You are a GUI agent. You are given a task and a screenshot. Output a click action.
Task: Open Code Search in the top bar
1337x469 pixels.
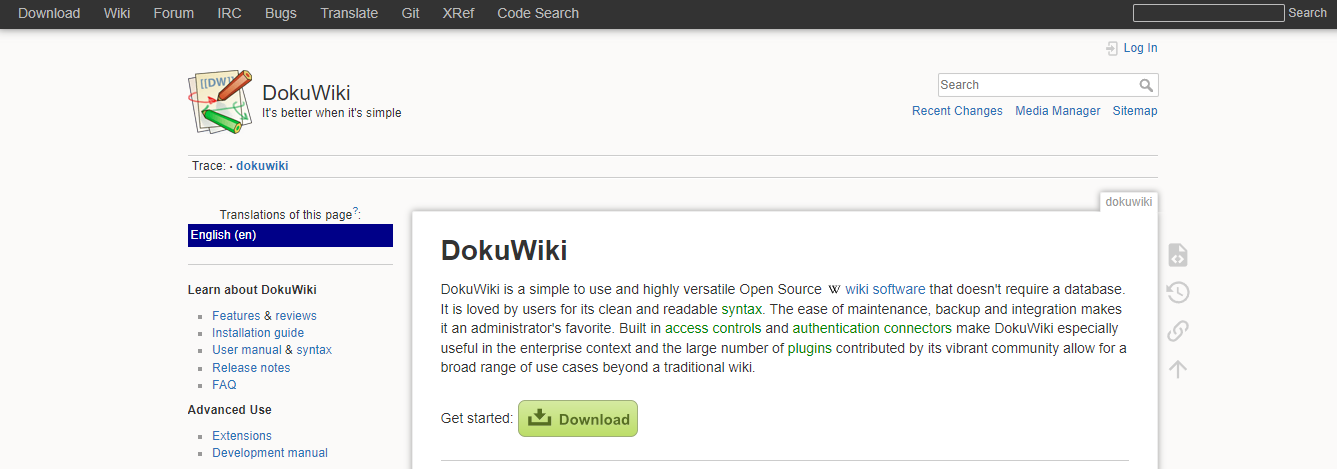point(538,13)
